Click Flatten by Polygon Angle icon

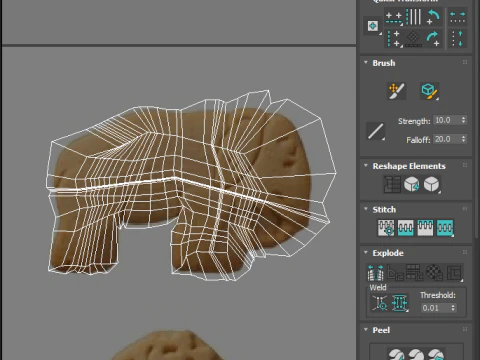(395, 273)
